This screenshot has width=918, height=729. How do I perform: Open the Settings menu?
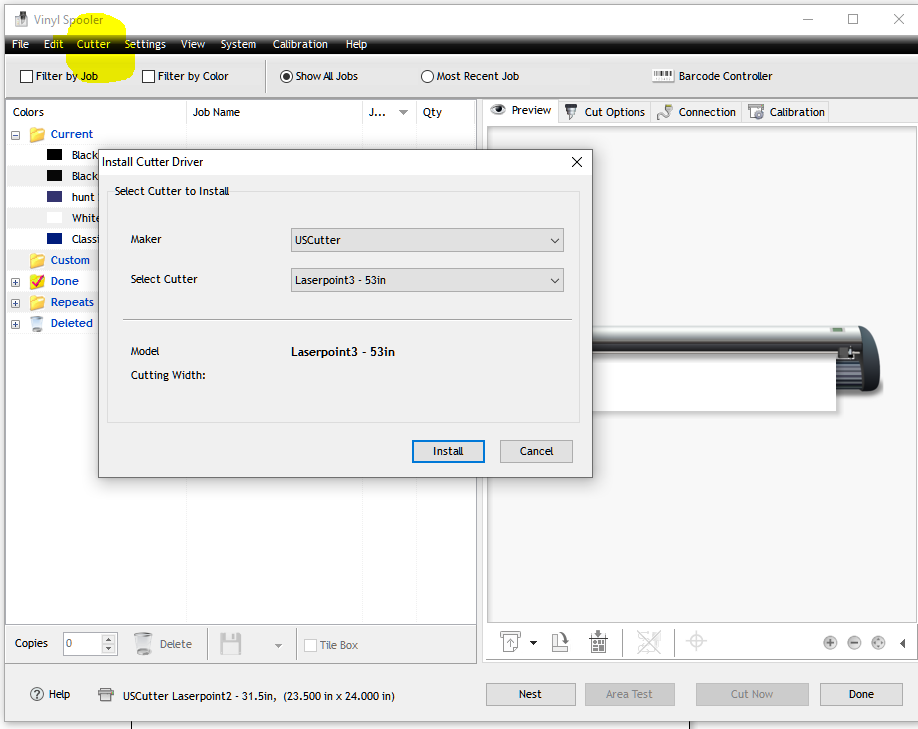[x=145, y=45]
